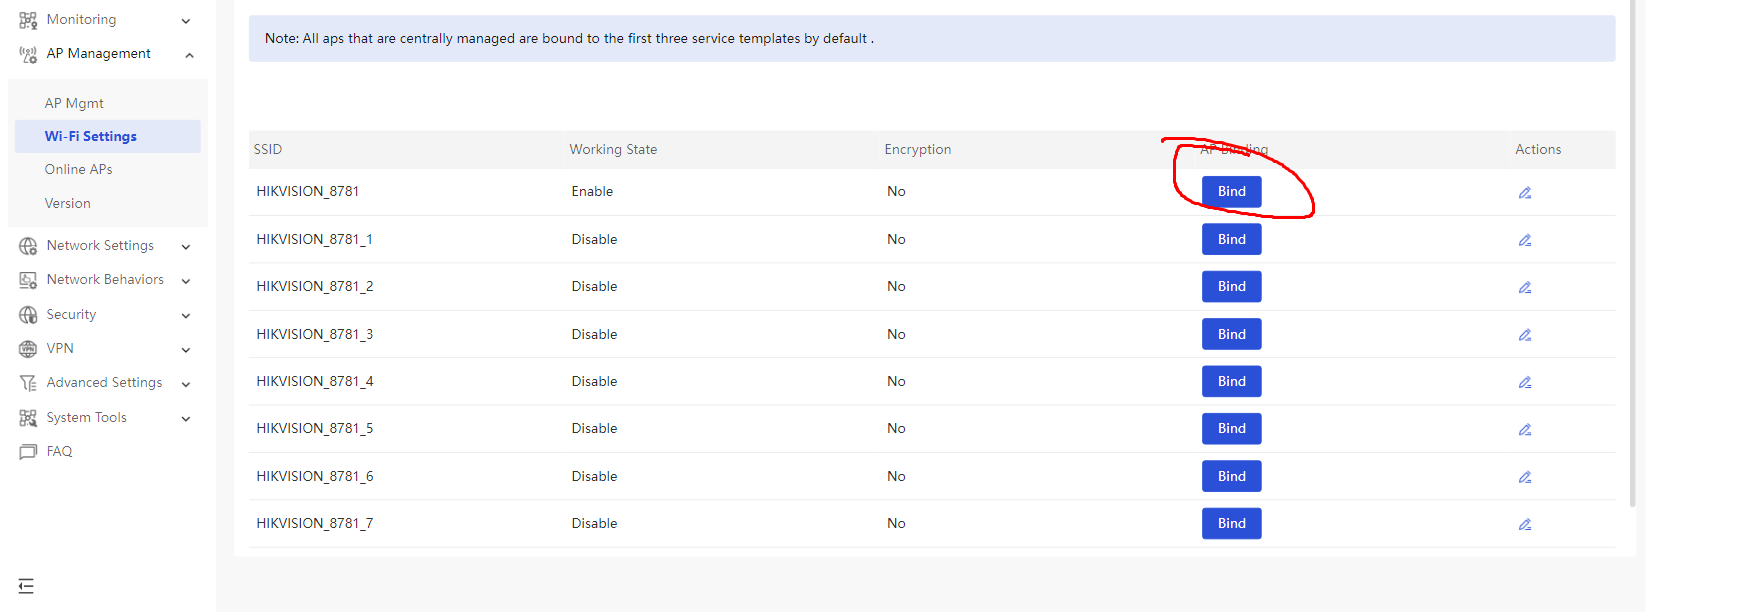Edit the HIKVISION_8781_1 SSID entry
Screen dimensions: 1746x612
click(x=1524, y=240)
